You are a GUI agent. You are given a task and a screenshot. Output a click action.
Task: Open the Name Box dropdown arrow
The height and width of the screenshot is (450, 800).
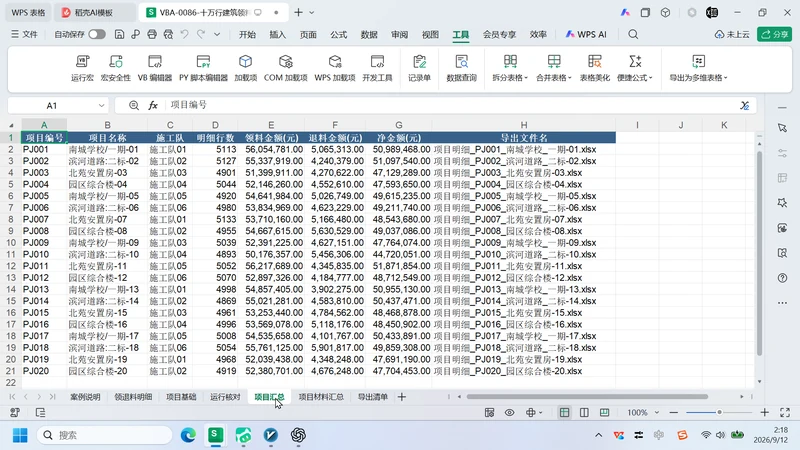[102, 106]
